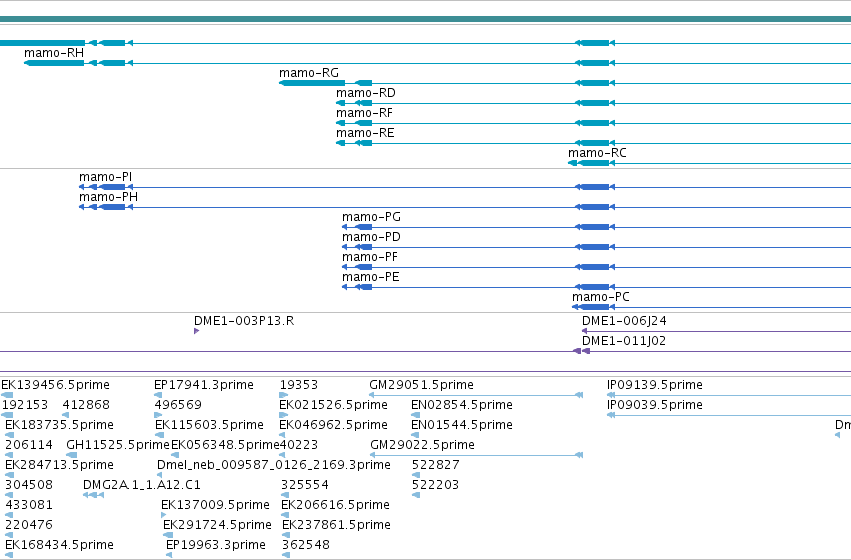This screenshot has height=560, width=851.
Task: Select the GM29022.5prime EST label
Action: [x=422, y=445]
